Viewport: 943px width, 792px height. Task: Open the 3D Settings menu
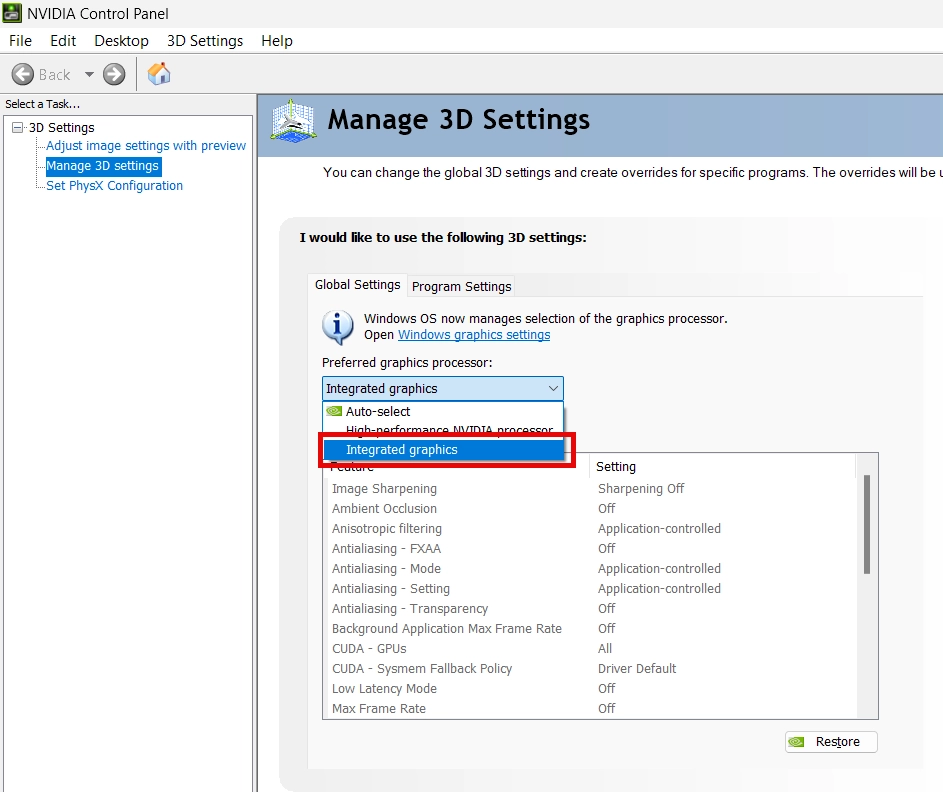point(205,41)
